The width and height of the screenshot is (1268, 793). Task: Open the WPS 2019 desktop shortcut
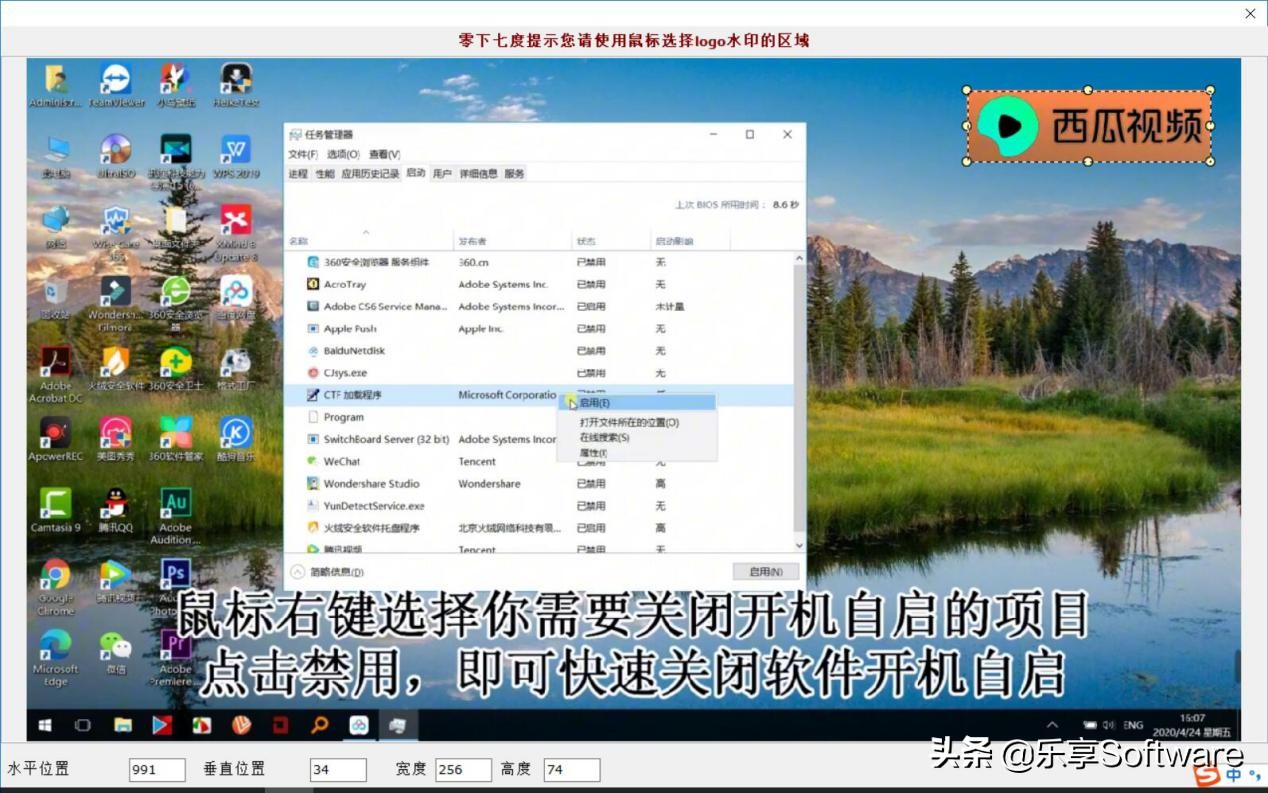coord(236,156)
